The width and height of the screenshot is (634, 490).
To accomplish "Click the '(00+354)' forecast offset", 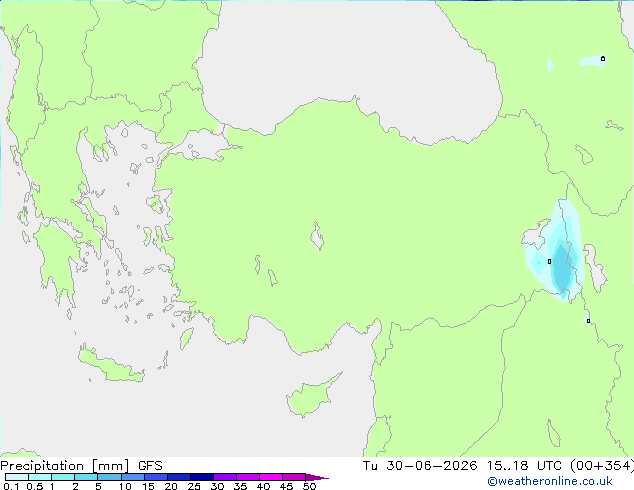I will tap(602, 466).
